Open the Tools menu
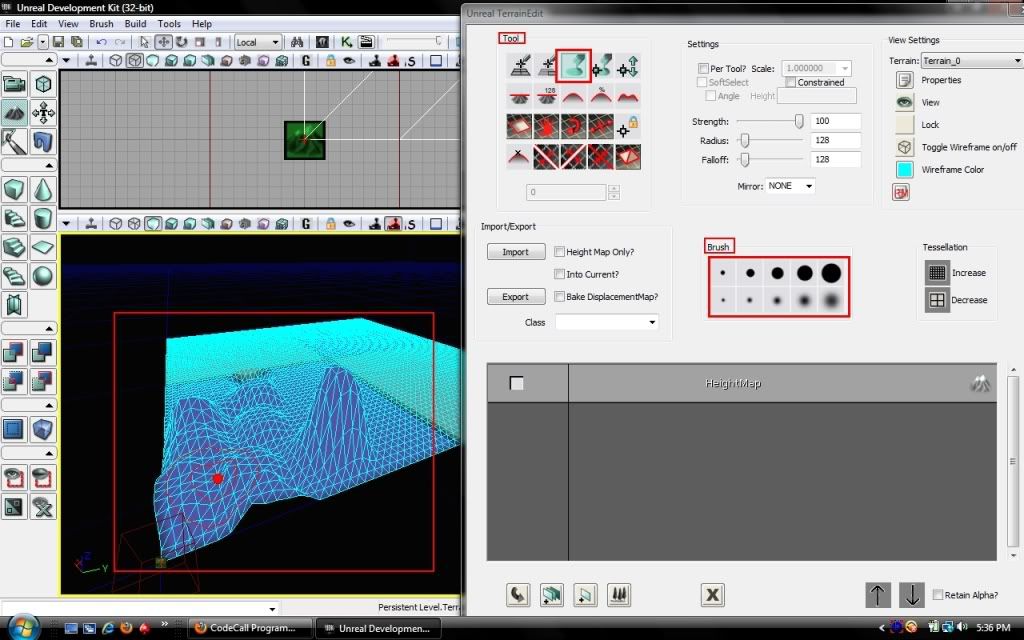1024x640 pixels. pos(168,24)
